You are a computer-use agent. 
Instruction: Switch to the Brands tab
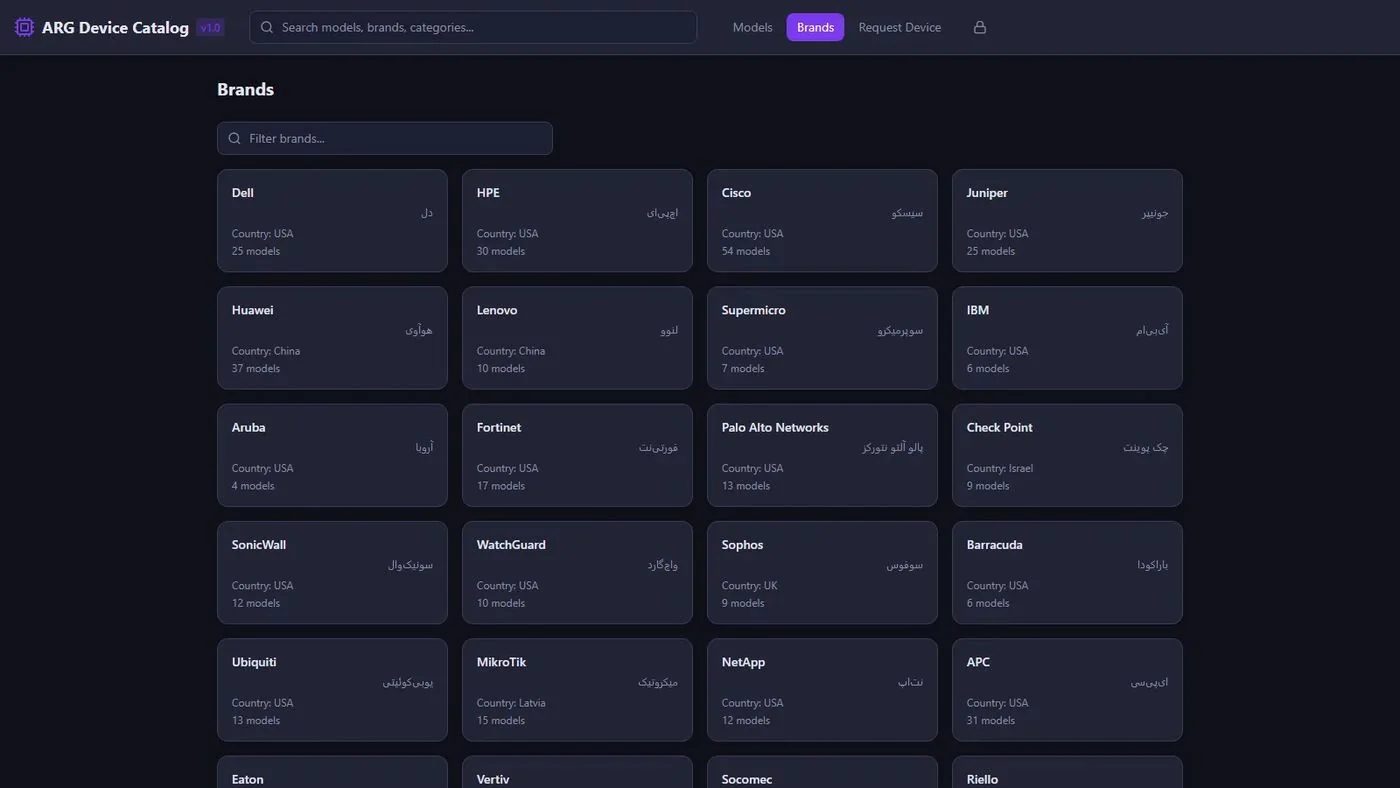coord(815,27)
